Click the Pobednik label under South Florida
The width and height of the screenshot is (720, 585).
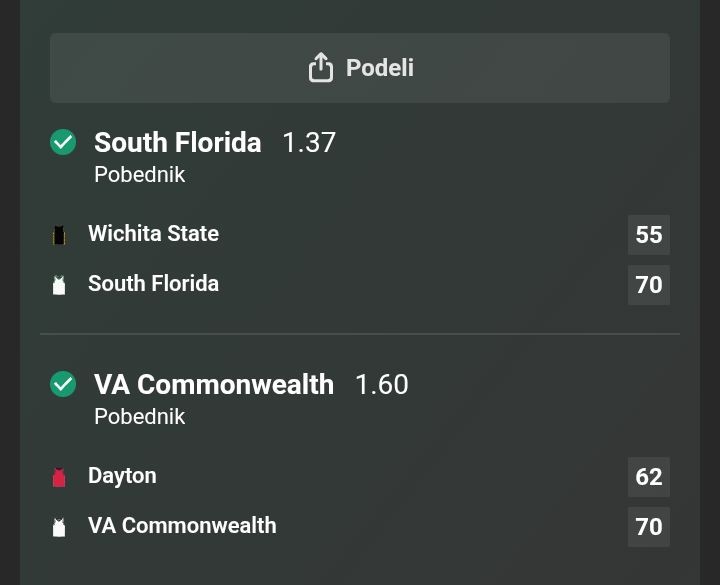tap(139, 174)
